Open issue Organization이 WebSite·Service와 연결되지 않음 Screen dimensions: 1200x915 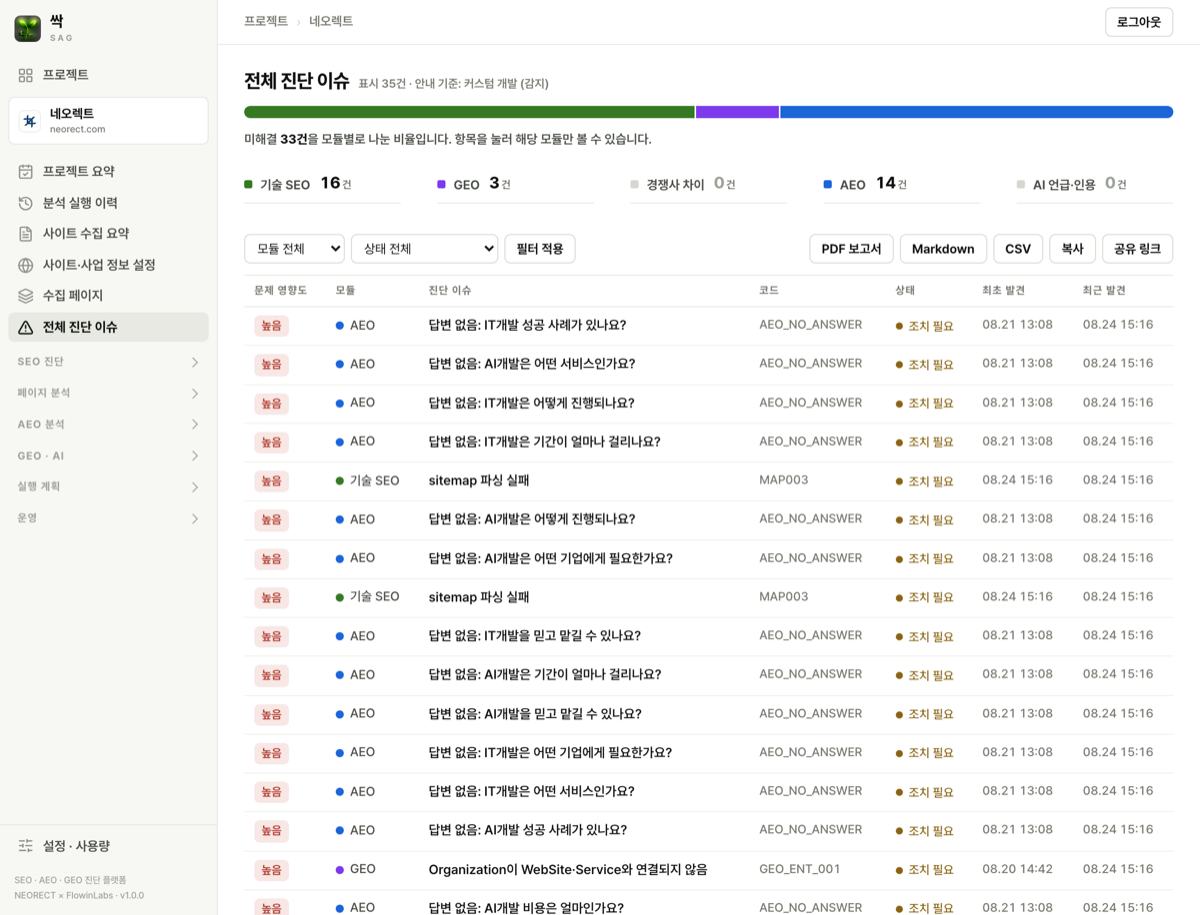[568, 870]
